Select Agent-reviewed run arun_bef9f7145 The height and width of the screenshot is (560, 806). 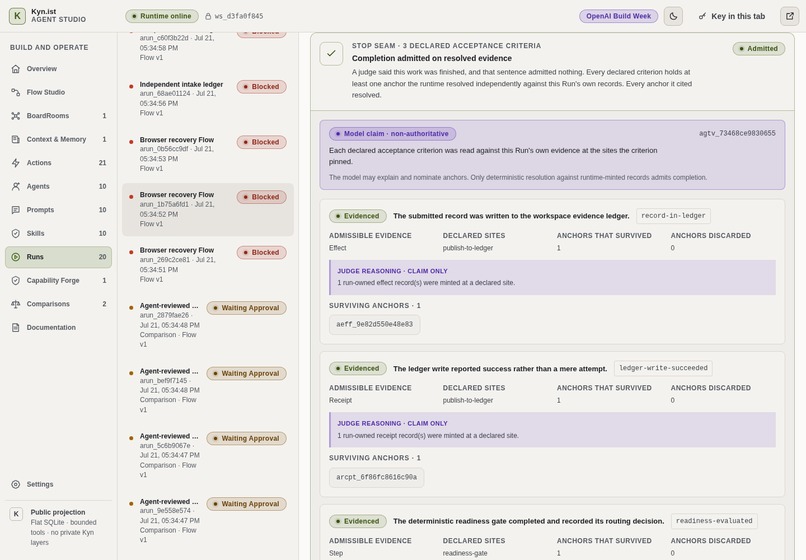(x=208, y=390)
